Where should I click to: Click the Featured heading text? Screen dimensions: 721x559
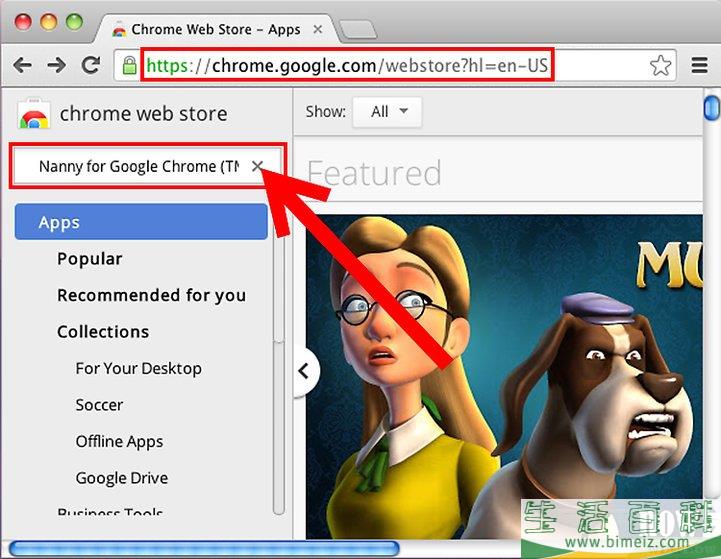click(374, 173)
